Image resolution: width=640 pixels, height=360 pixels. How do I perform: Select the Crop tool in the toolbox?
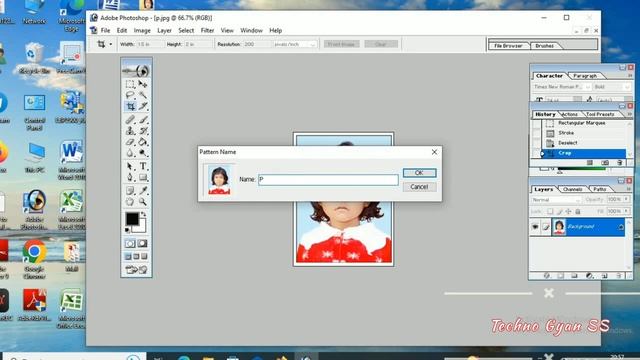click(130, 106)
